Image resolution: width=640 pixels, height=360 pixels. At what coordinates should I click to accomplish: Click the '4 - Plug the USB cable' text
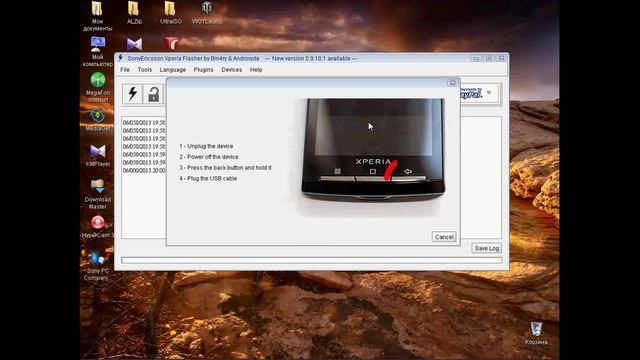[208, 178]
